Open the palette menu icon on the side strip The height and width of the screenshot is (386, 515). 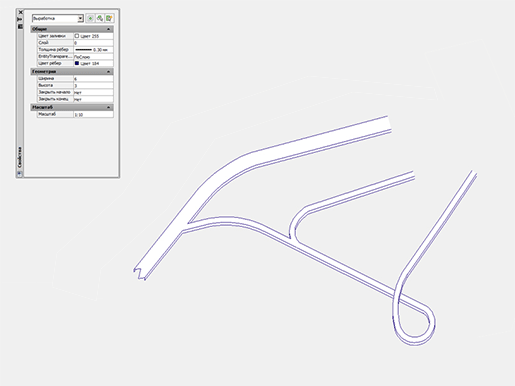coord(20,26)
